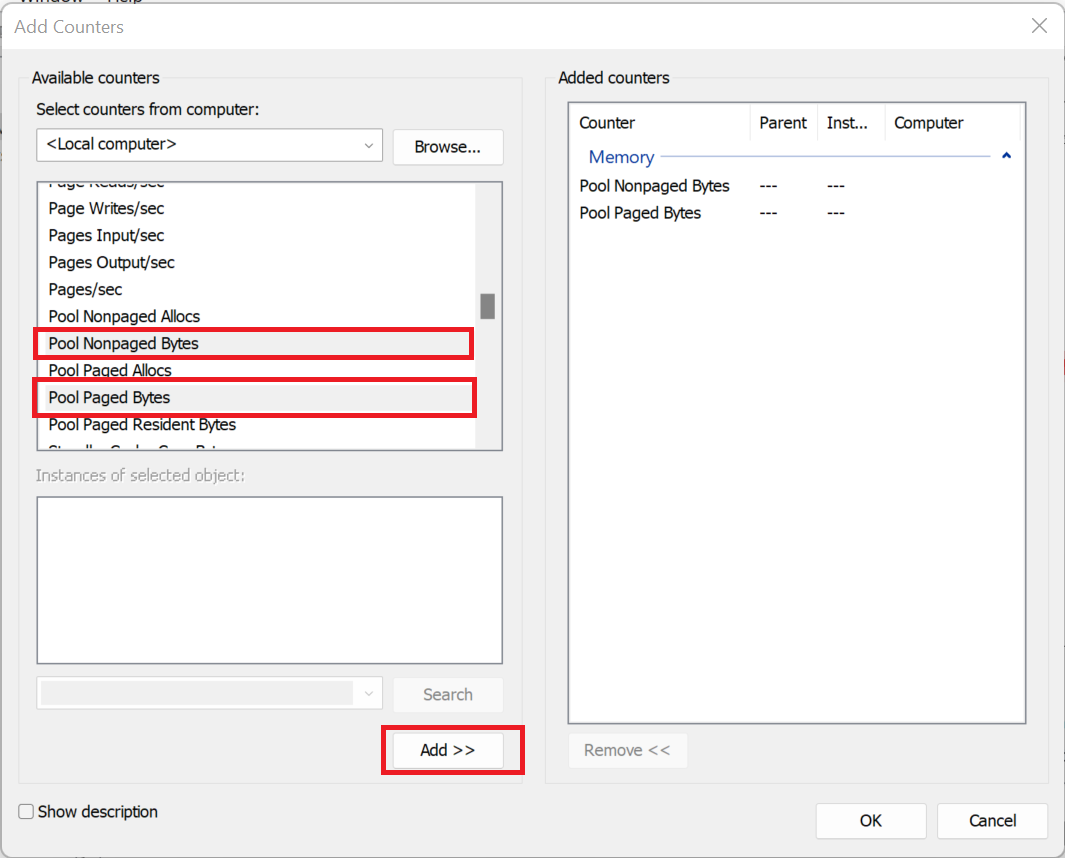
Task: Cancel the Add Counters dialog
Action: pyautogui.click(x=992, y=821)
